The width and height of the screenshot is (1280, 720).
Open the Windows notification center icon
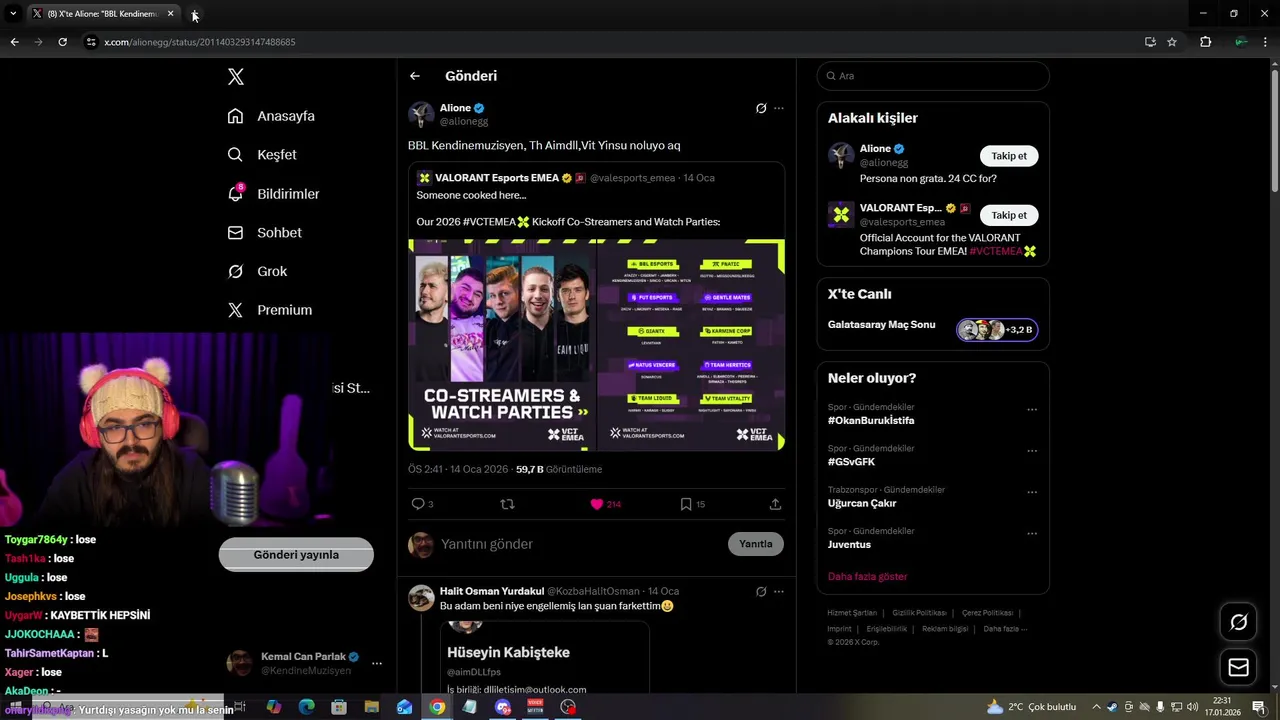[1259, 707]
